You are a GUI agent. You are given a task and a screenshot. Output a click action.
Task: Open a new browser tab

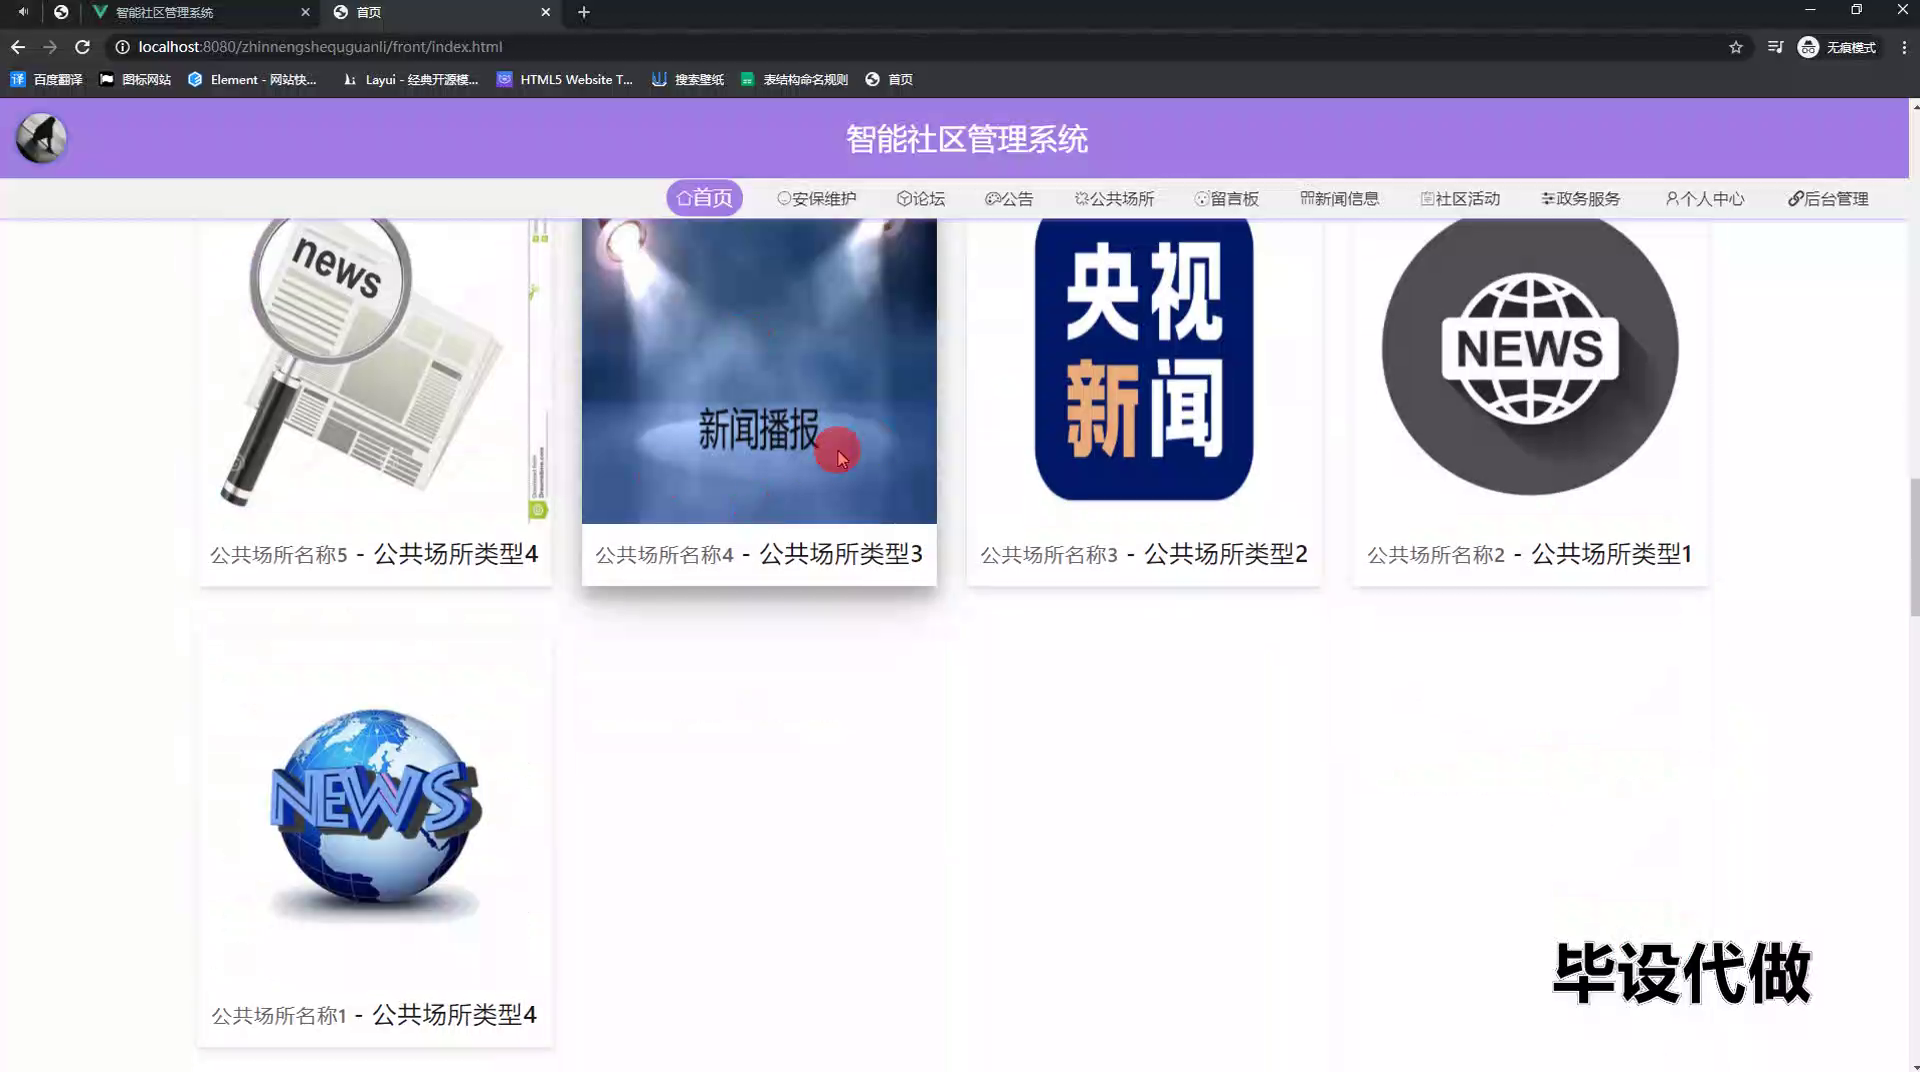(x=584, y=13)
